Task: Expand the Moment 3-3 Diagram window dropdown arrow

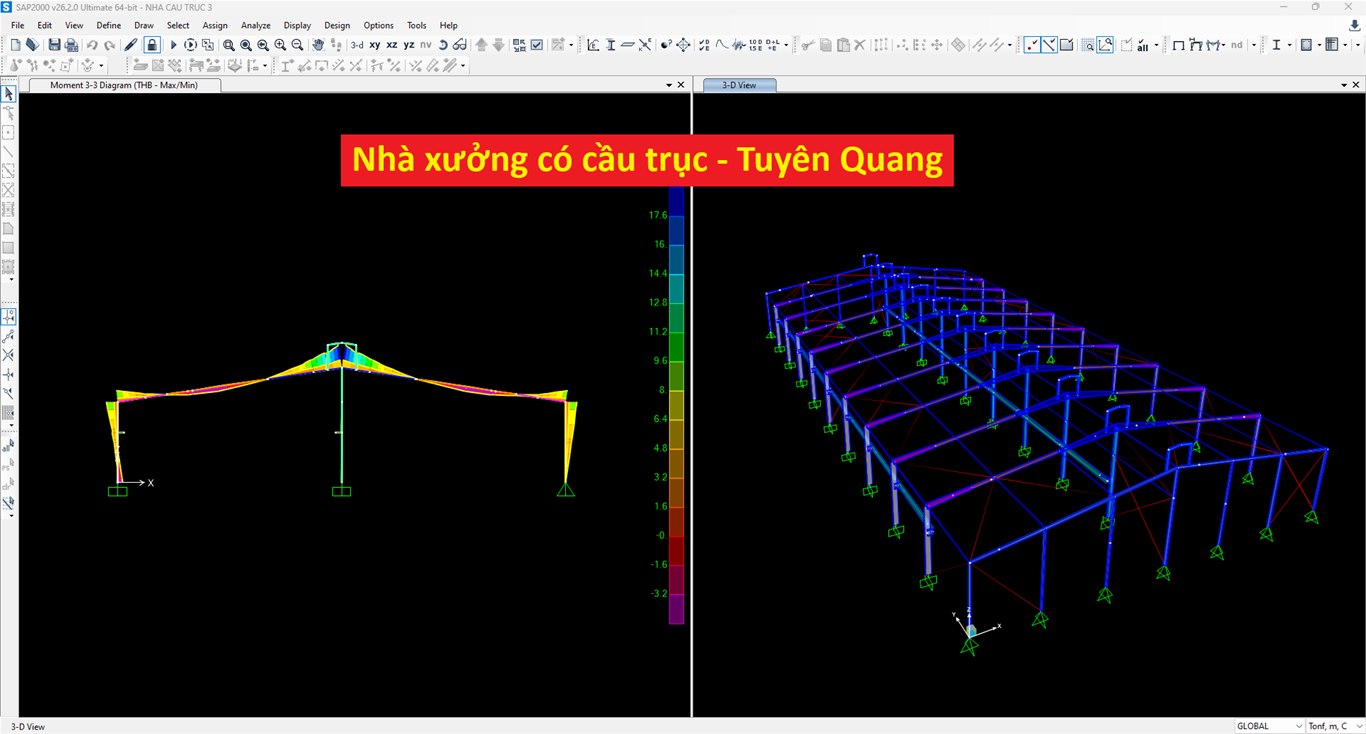Action: (x=669, y=85)
